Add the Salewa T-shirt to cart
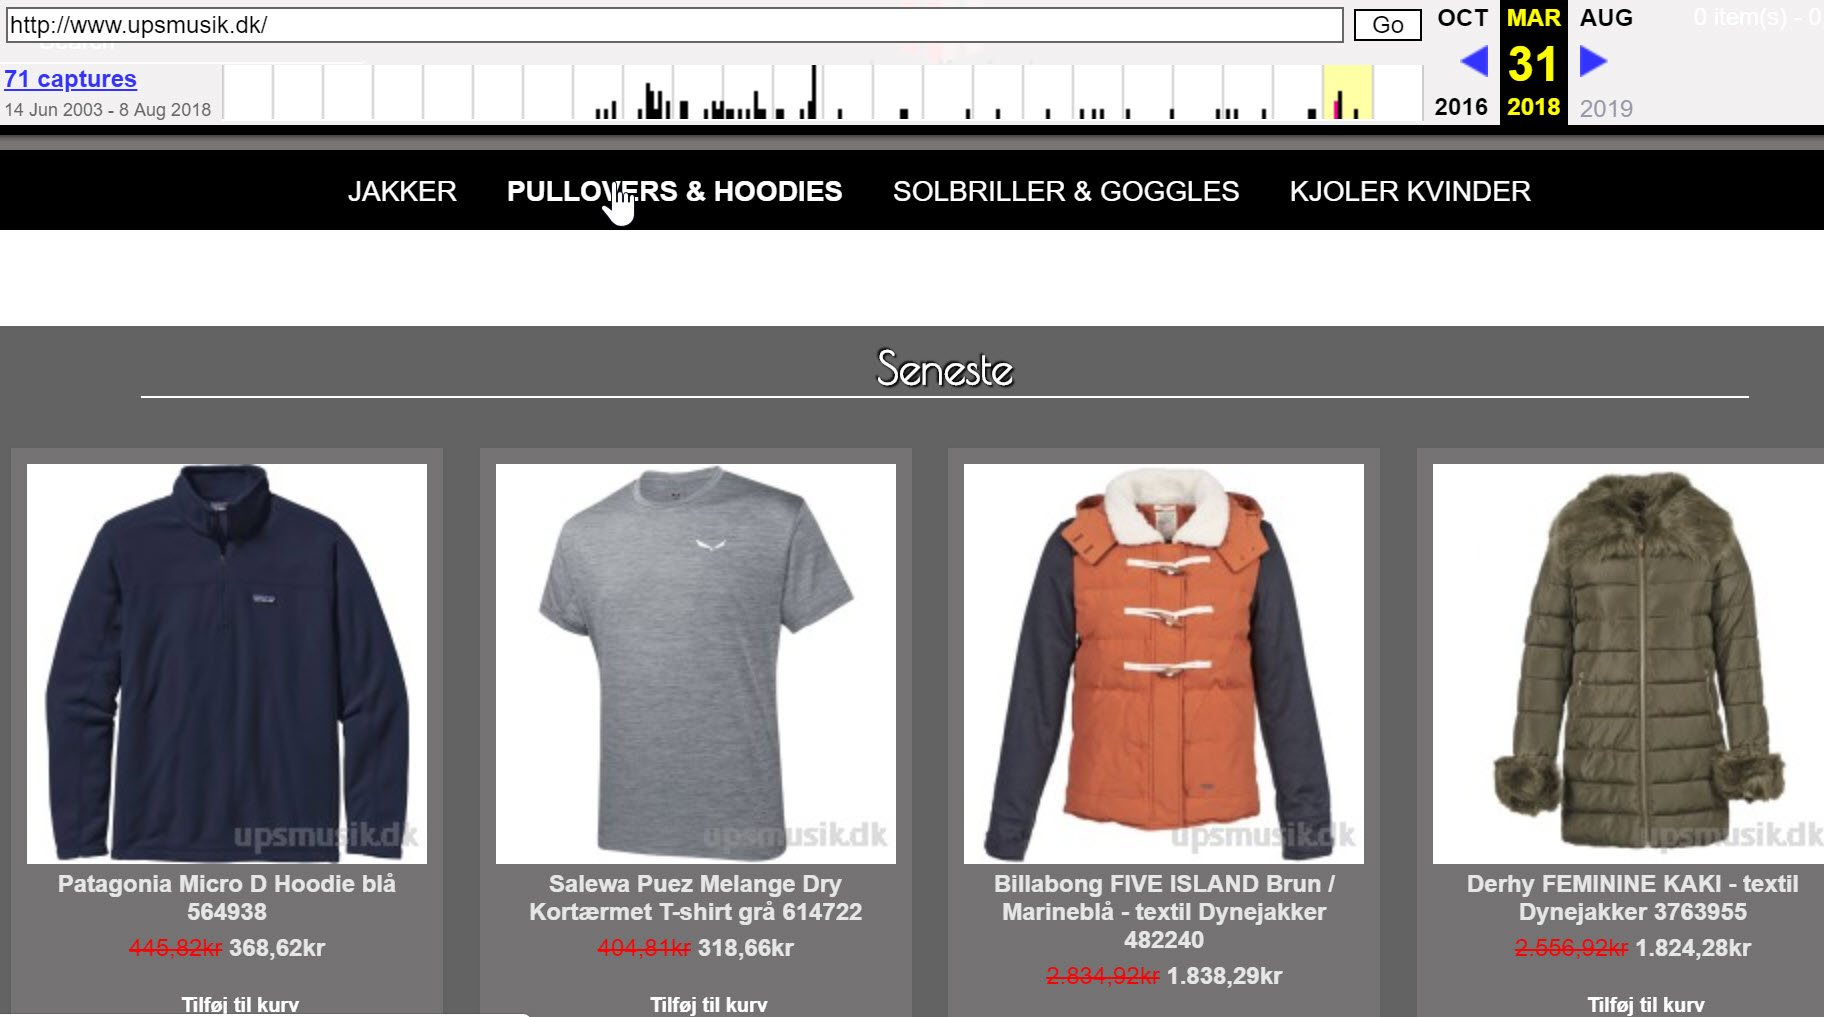The width and height of the screenshot is (1824, 1017). pyautogui.click(x=709, y=1005)
